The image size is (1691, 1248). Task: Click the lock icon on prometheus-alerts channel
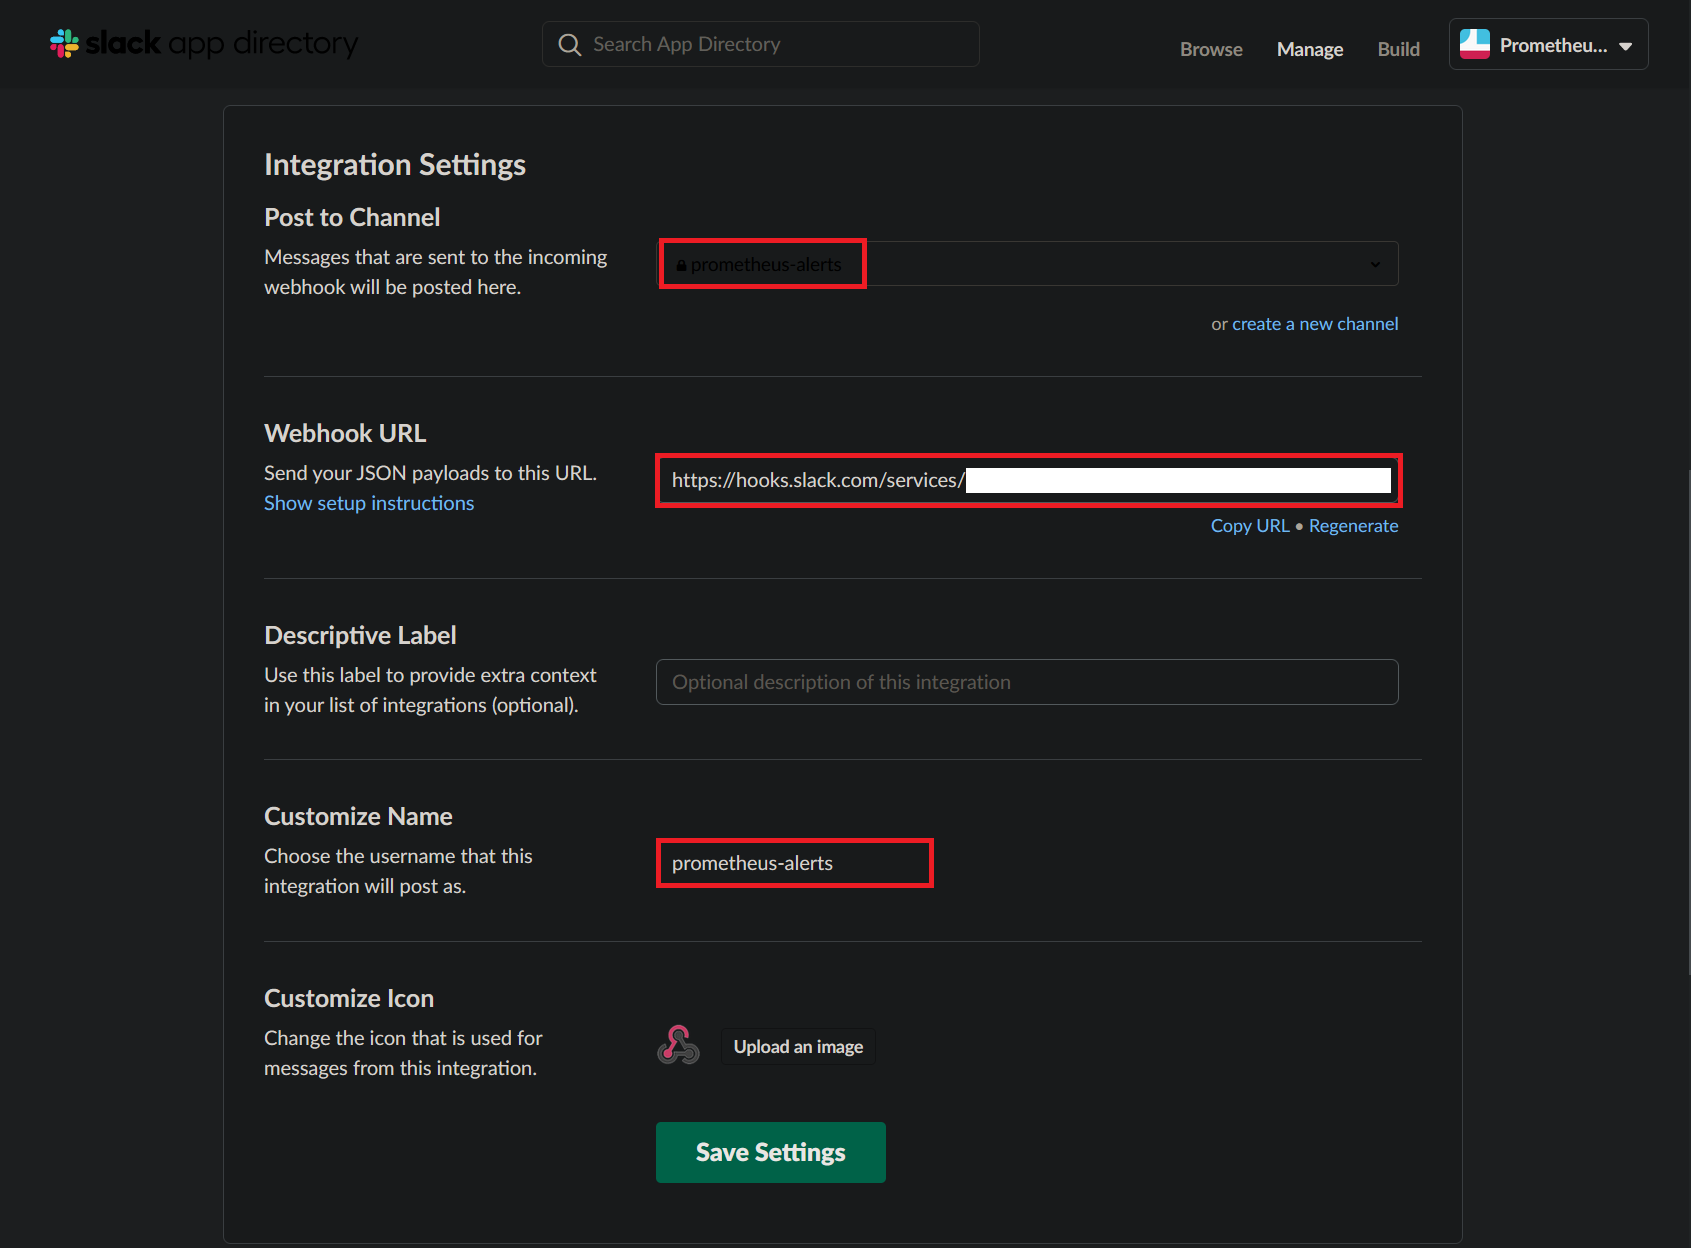click(681, 265)
